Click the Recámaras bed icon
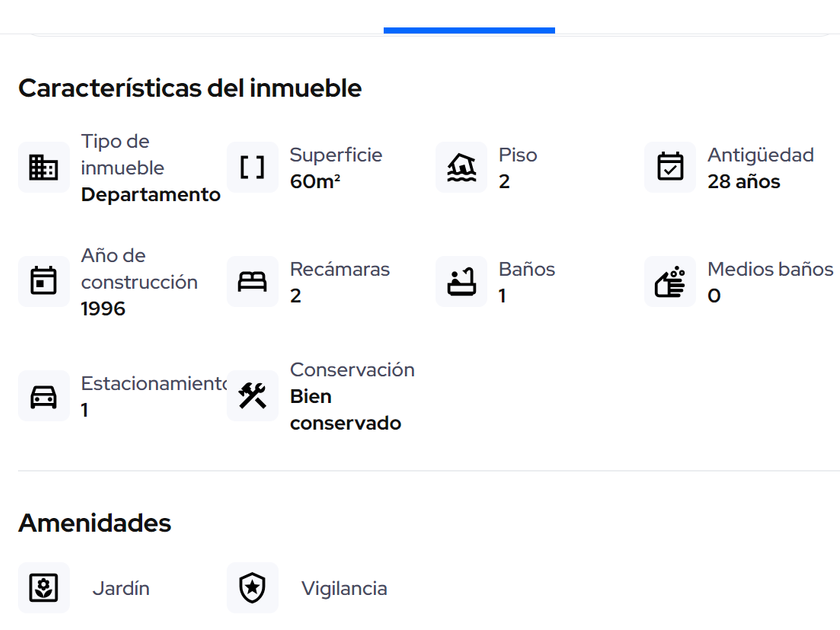This screenshot has height=630, width=840. (x=253, y=281)
